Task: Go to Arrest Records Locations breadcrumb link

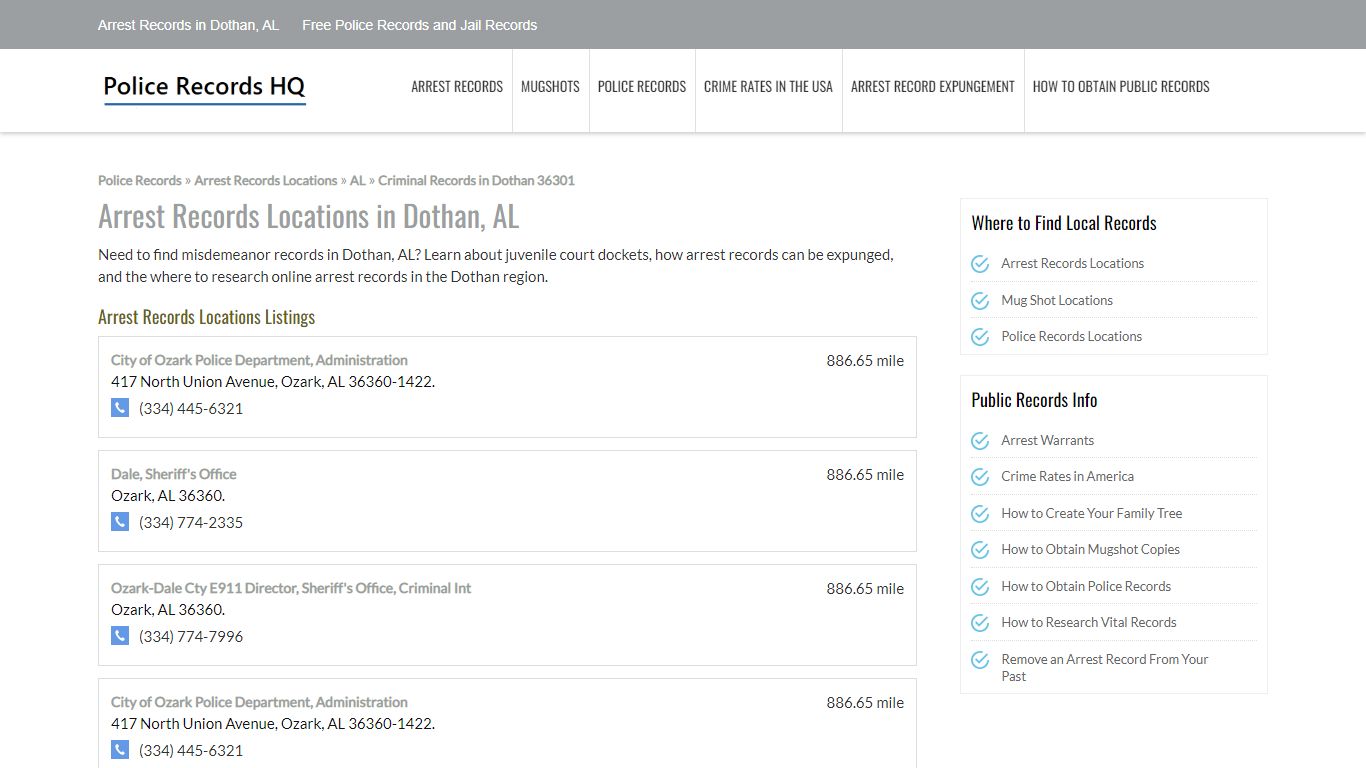Action: point(266,181)
